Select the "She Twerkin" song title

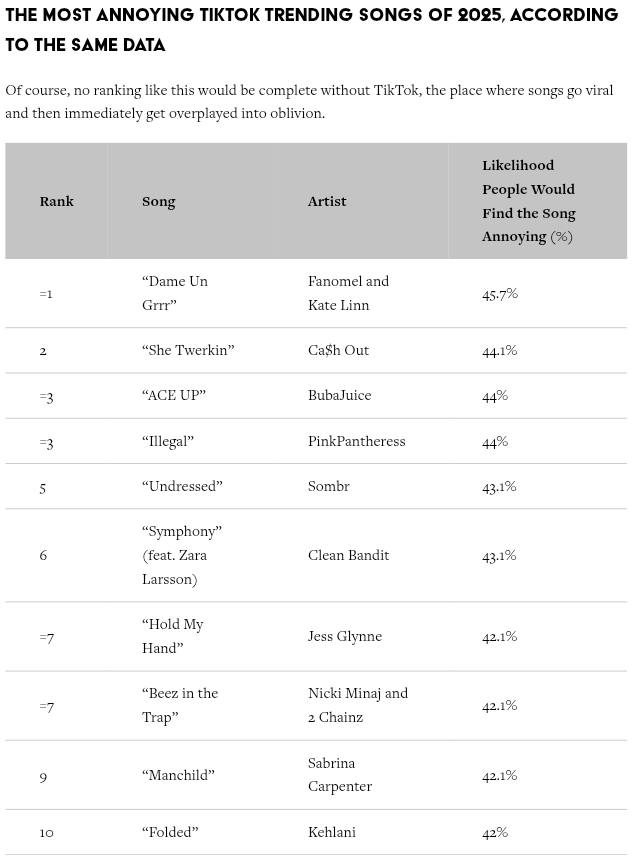(188, 350)
